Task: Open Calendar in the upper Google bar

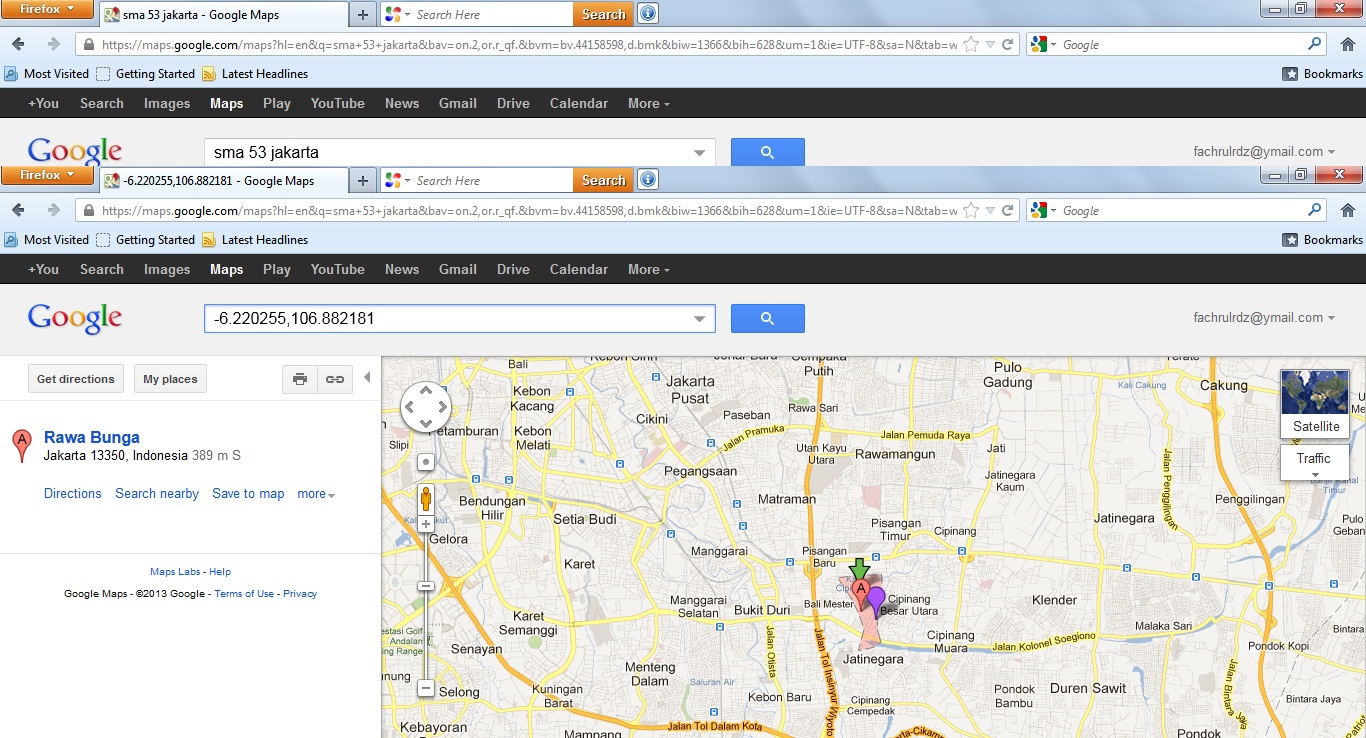Action: (578, 103)
